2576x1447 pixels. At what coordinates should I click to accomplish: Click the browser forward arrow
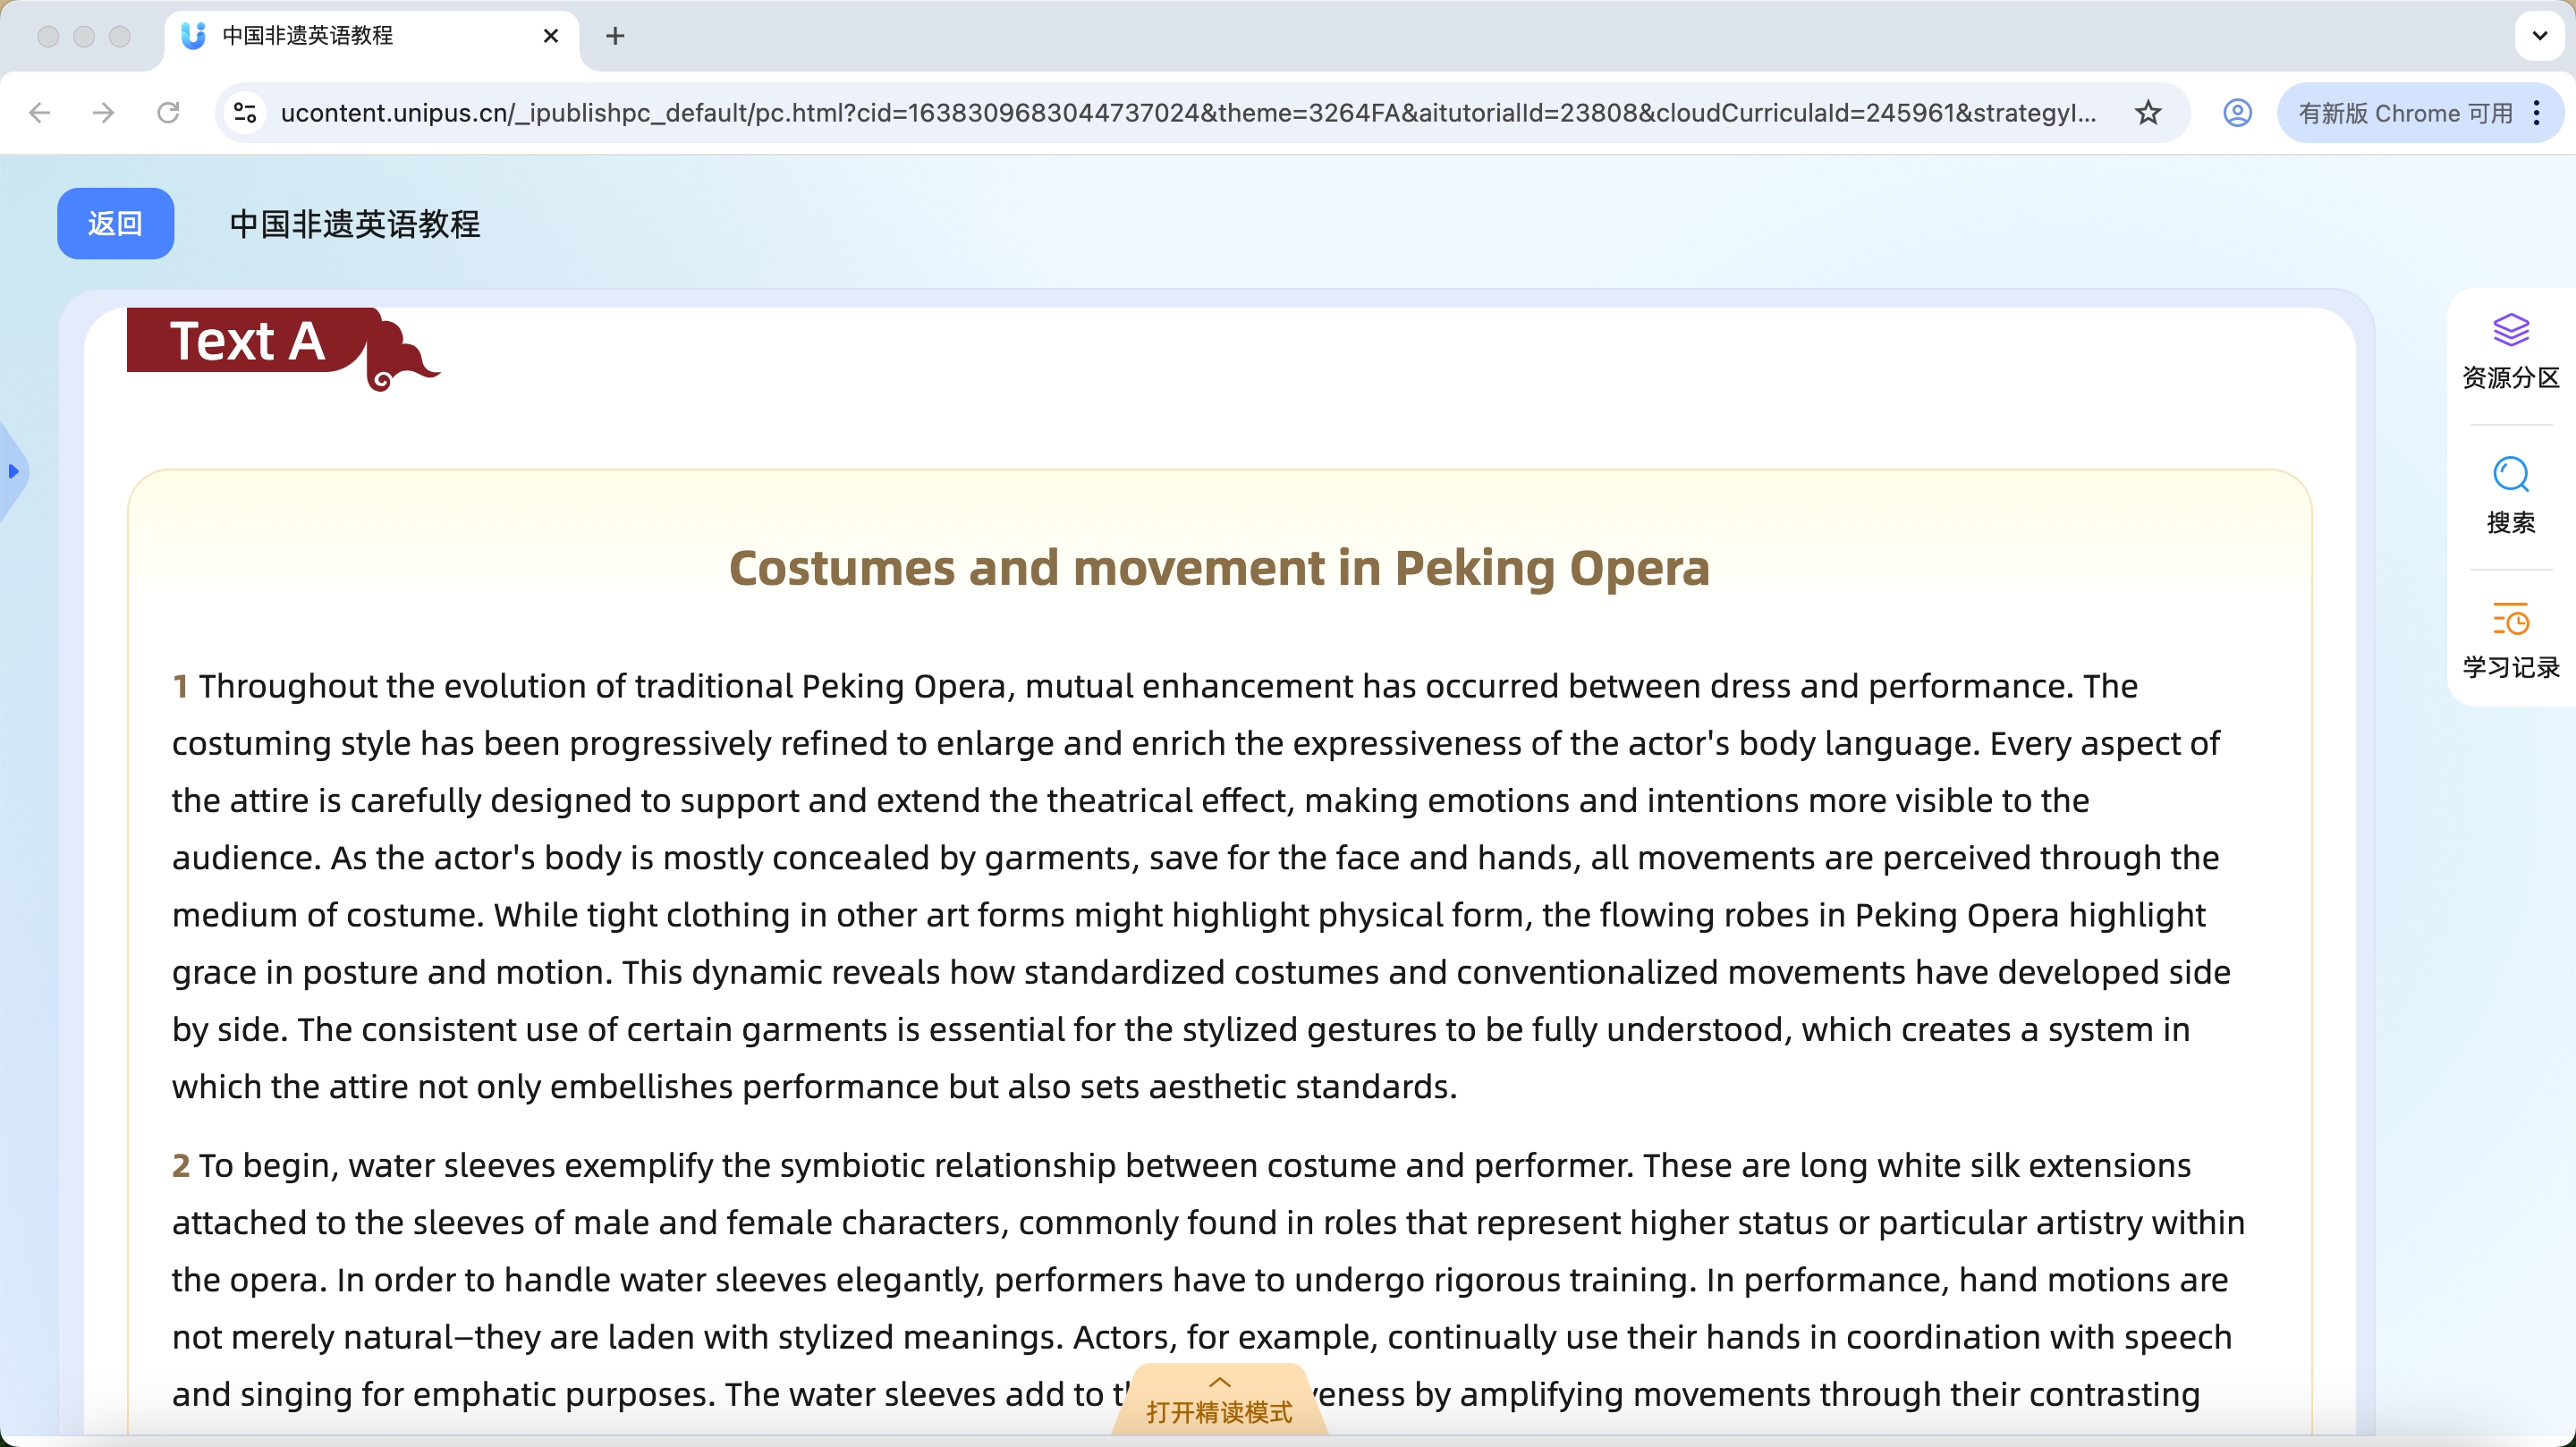(x=103, y=113)
